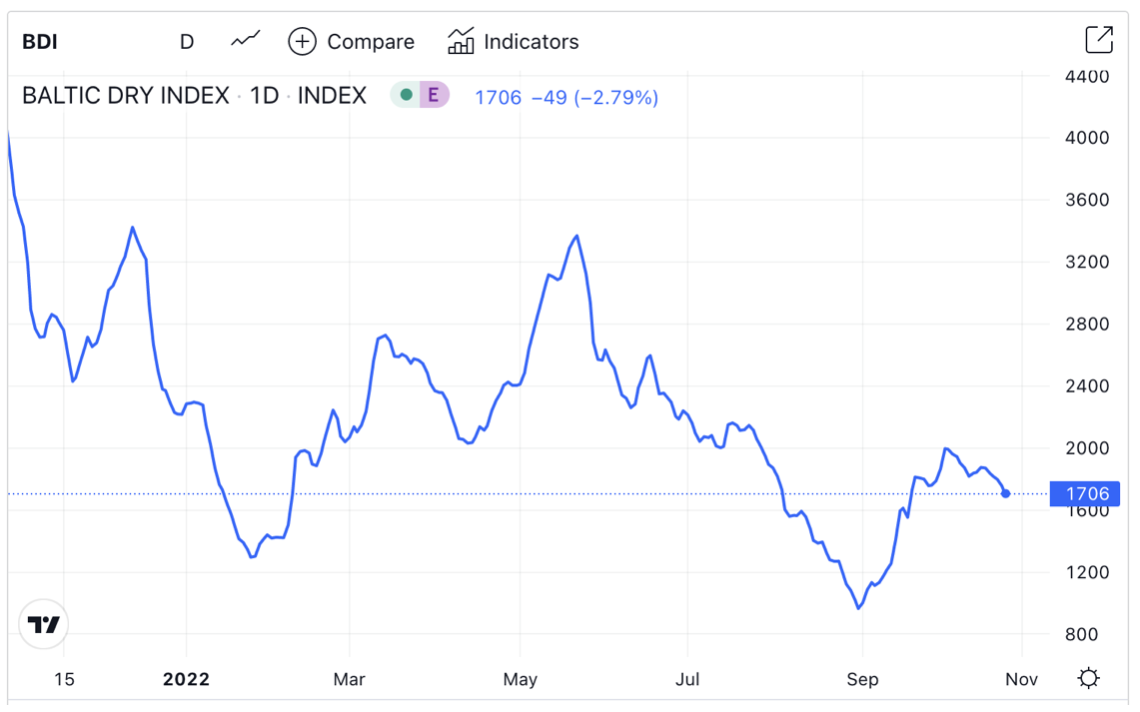Click the 4000 price scale label
Viewport: 1140px width, 712px height.
point(1086,137)
